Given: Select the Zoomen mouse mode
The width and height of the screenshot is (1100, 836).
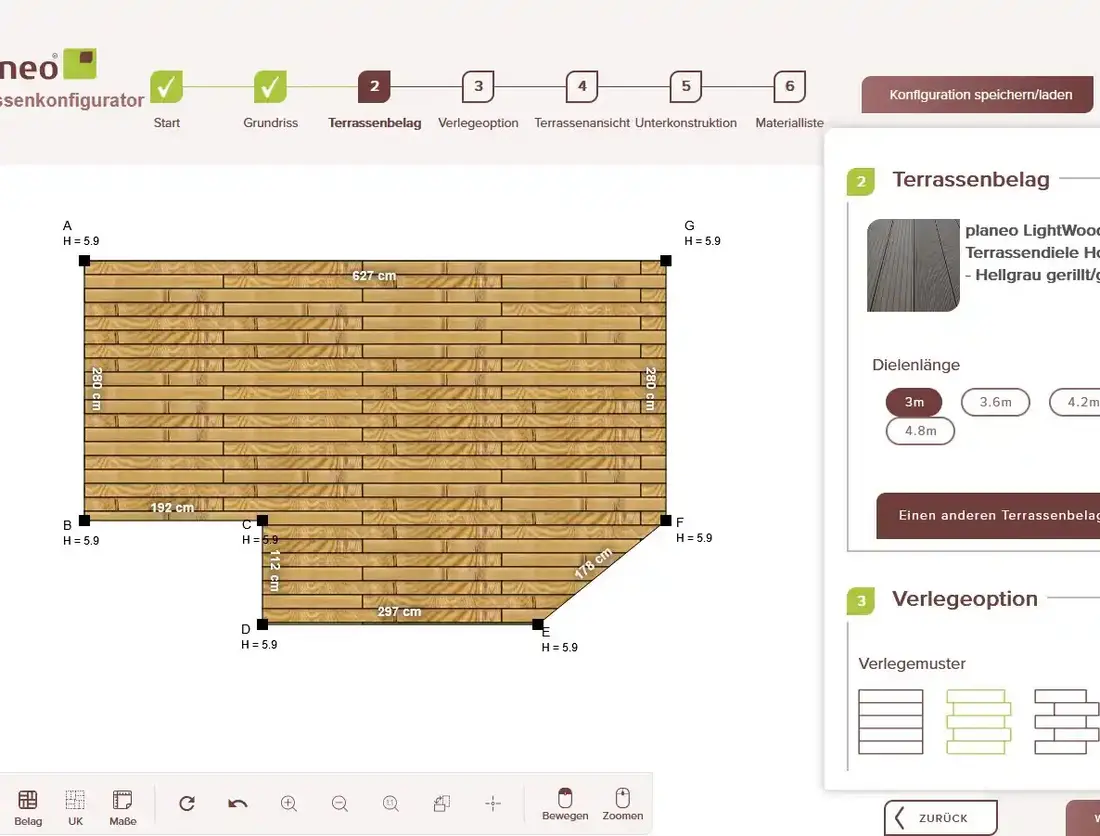Looking at the screenshot, I should [622, 801].
